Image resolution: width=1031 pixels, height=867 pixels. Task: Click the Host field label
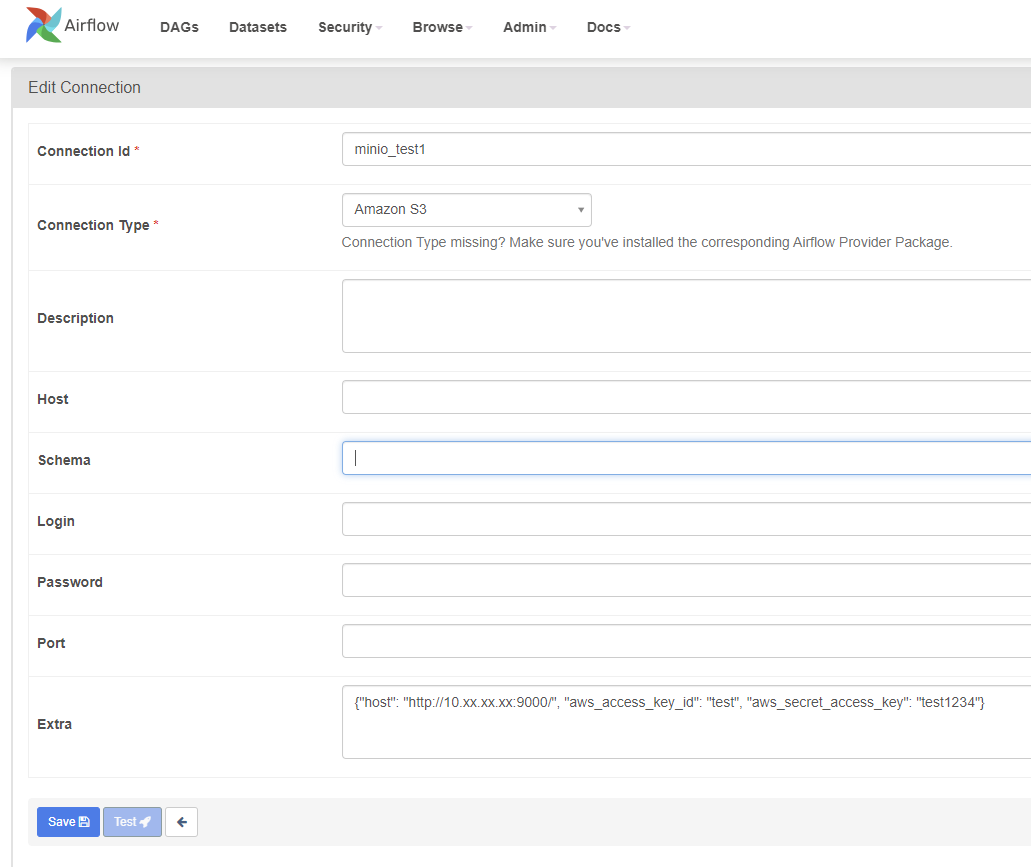[x=53, y=399]
